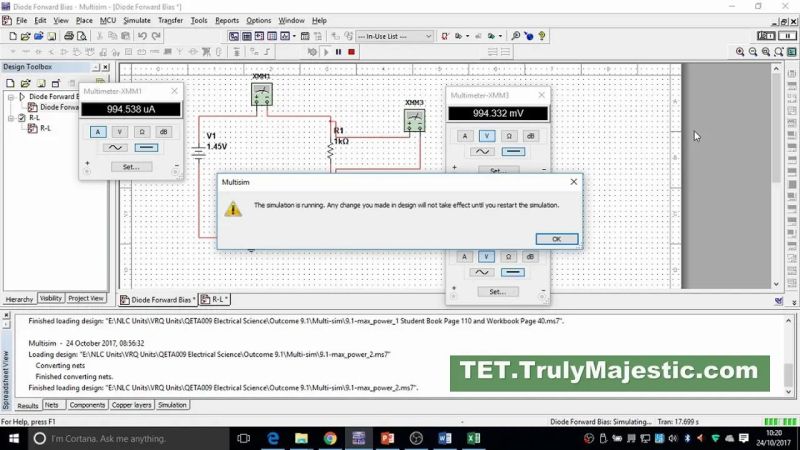Select Voltmeter mode on Multimeter-XMM1
Image resolution: width=800 pixels, height=450 pixels.
point(120,132)
